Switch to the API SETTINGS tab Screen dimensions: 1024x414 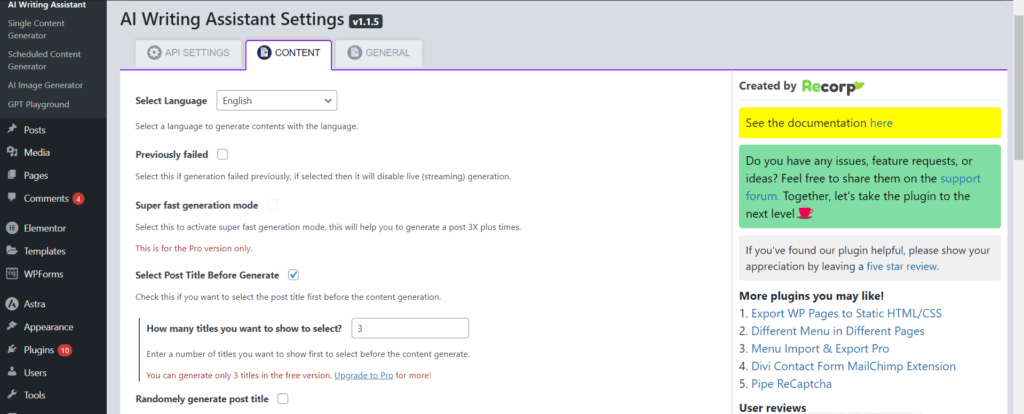coord(189,53)
